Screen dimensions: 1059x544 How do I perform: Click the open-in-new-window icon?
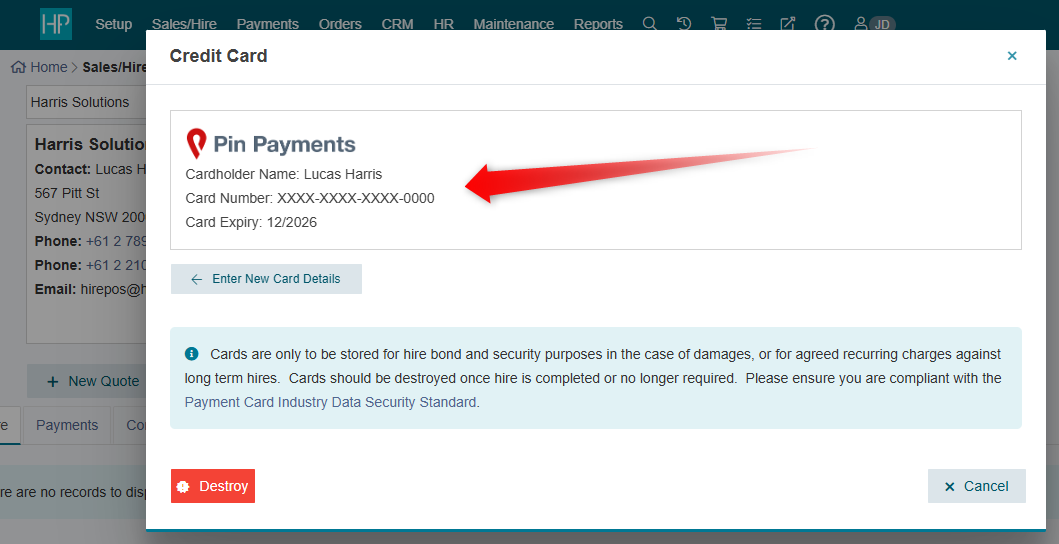tap(787, 24)
